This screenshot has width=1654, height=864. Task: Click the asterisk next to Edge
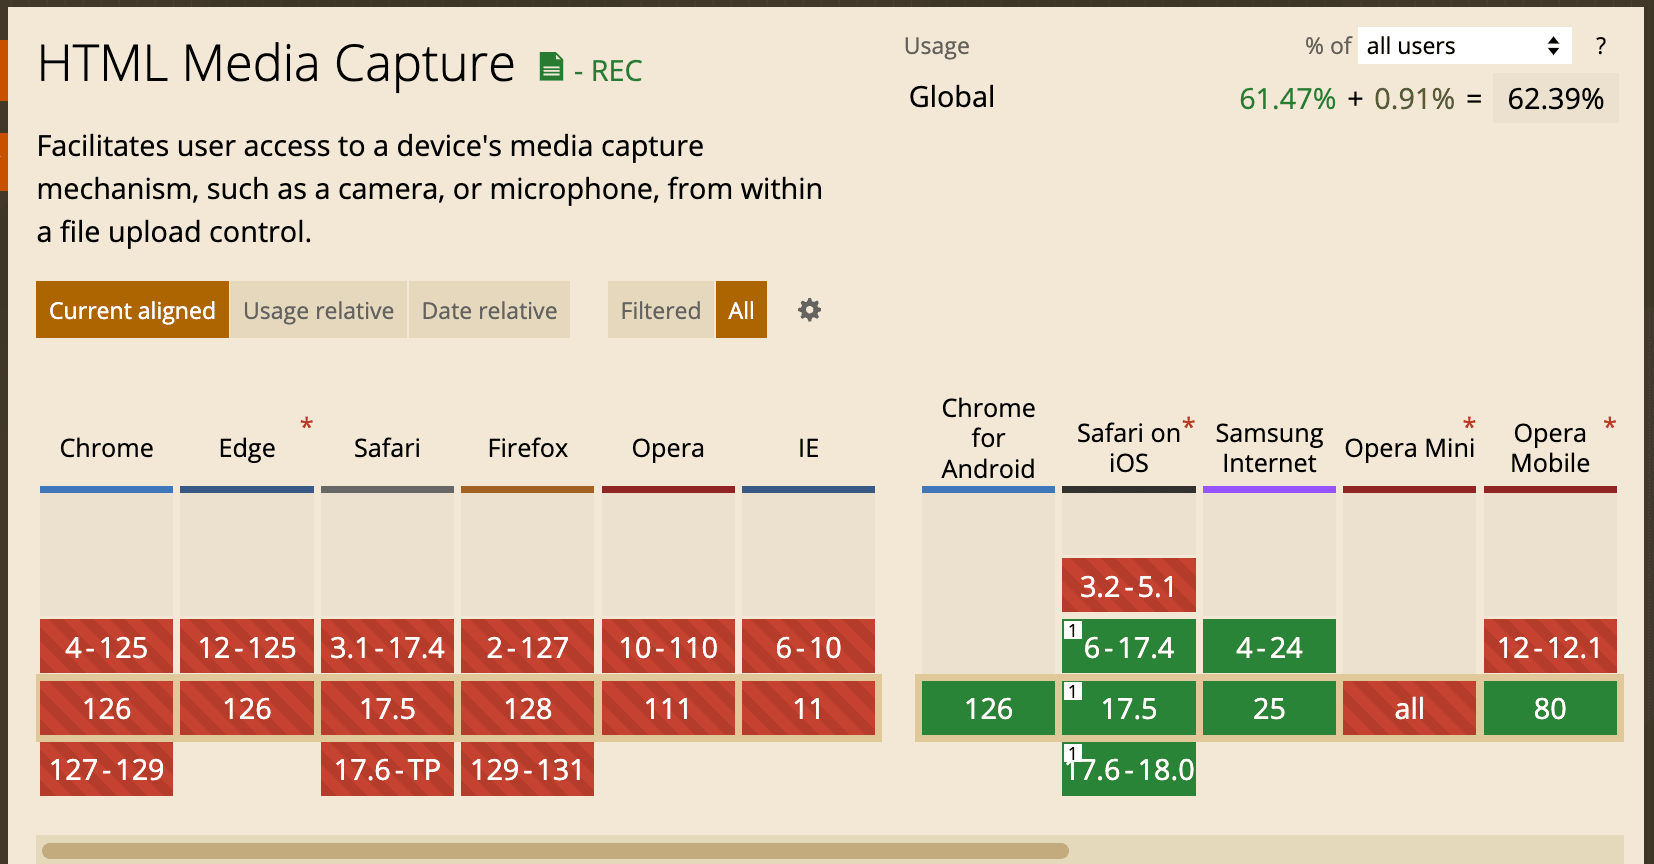(307, 424)
